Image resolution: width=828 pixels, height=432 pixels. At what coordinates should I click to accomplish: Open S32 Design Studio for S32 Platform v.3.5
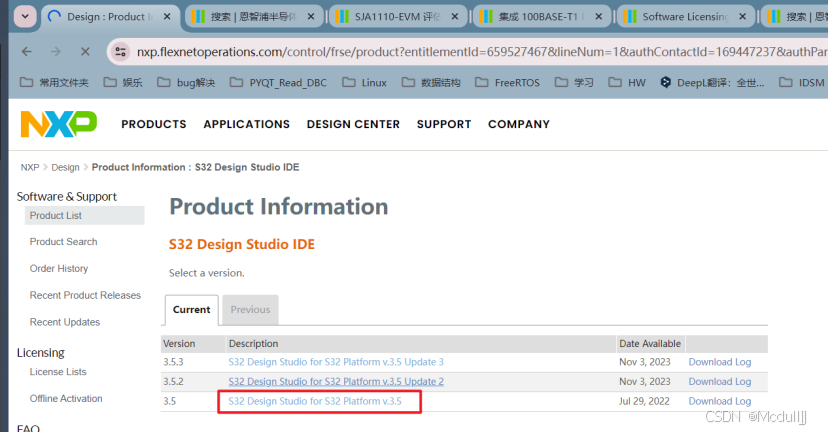pos(315,401)
